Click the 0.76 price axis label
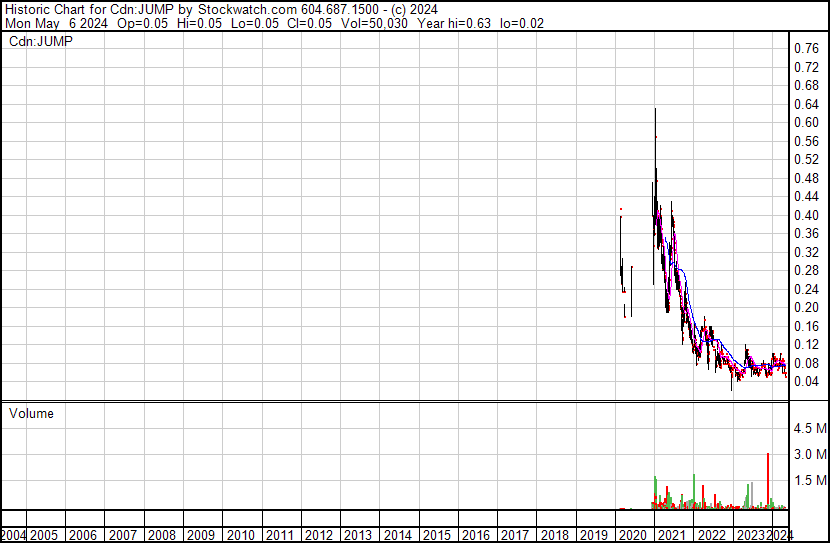The height and width of the screenshot is (543, 830). [807, 49]
